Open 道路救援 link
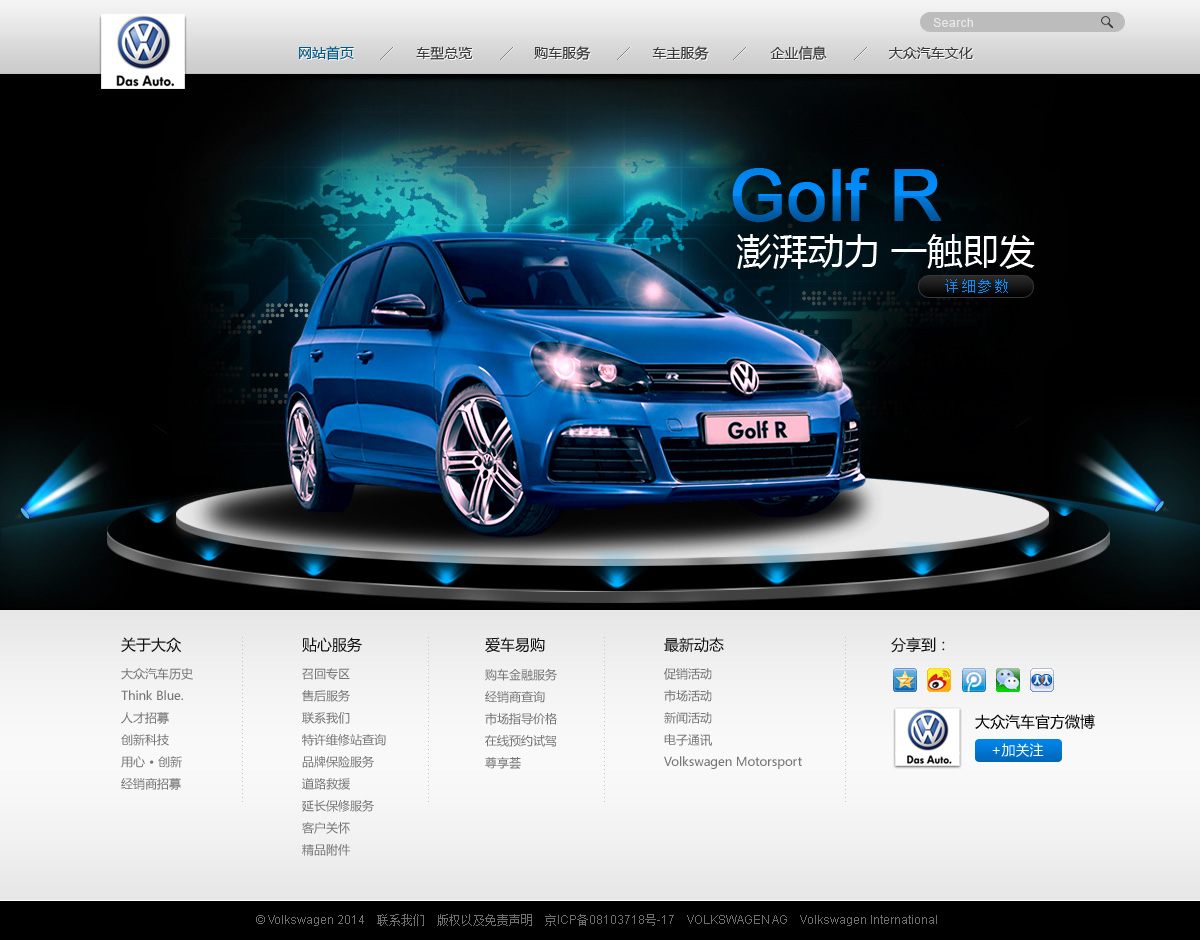 [x=326, y=784]
